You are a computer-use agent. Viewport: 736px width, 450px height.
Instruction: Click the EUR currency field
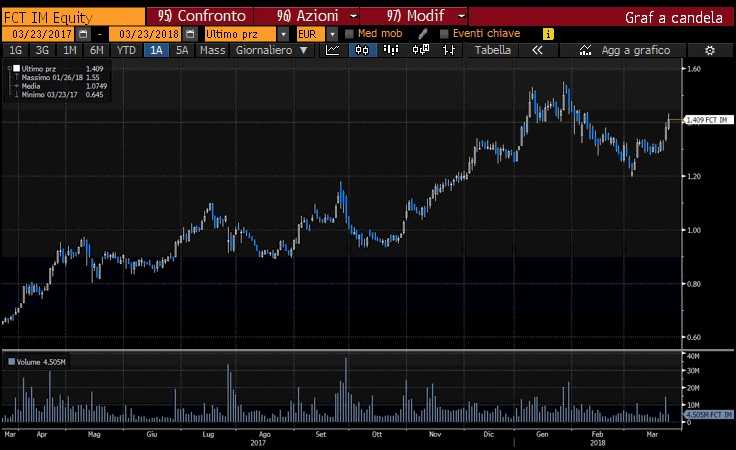[310, 34]
